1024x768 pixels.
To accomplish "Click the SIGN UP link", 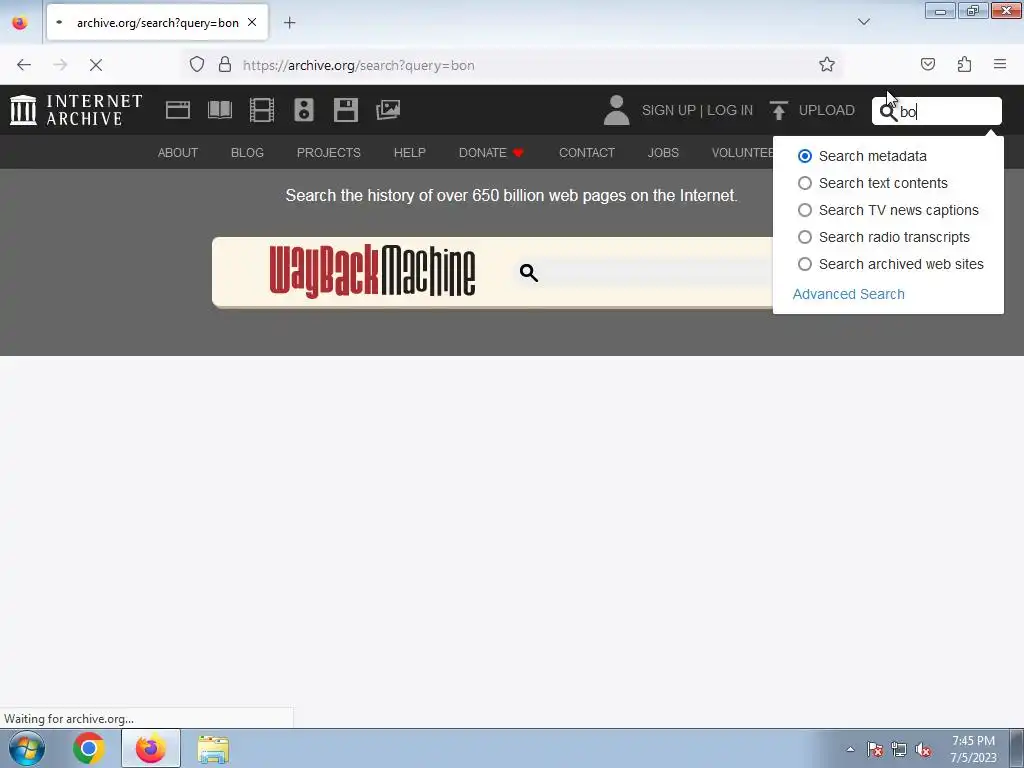I will click(x=669, y=110).
